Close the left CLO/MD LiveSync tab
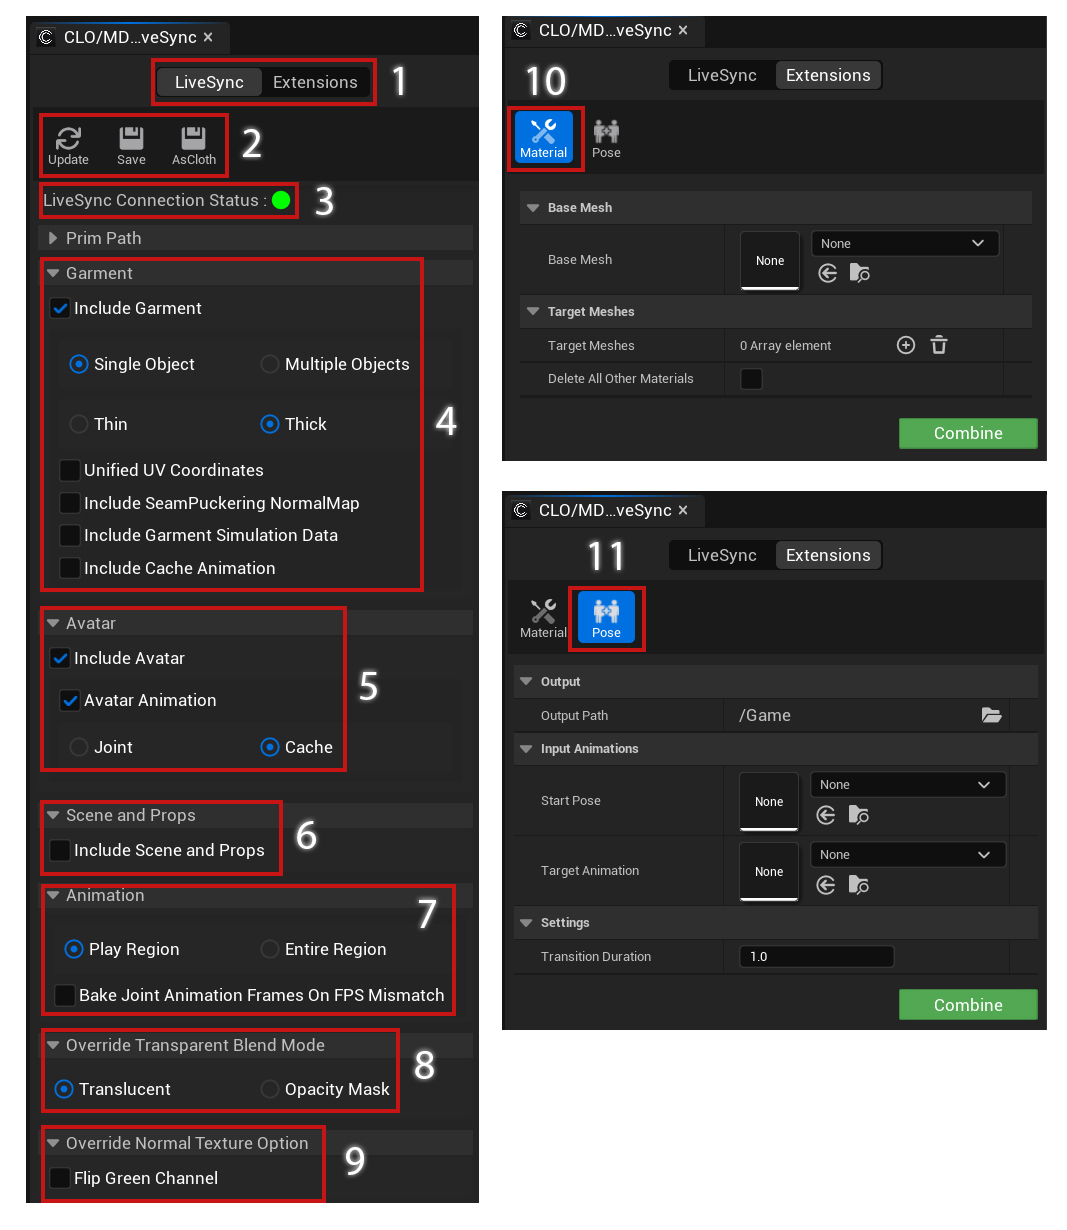The width and height of the screenshot is (1067, 1230). (208, 37)
